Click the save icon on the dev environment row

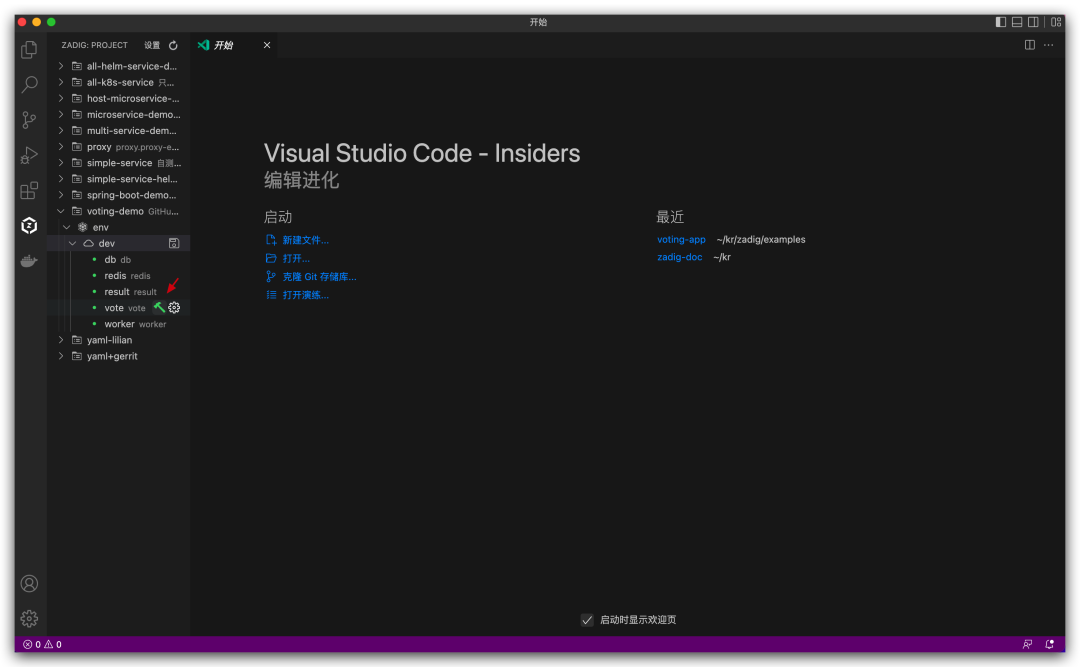tap(174, 243)
